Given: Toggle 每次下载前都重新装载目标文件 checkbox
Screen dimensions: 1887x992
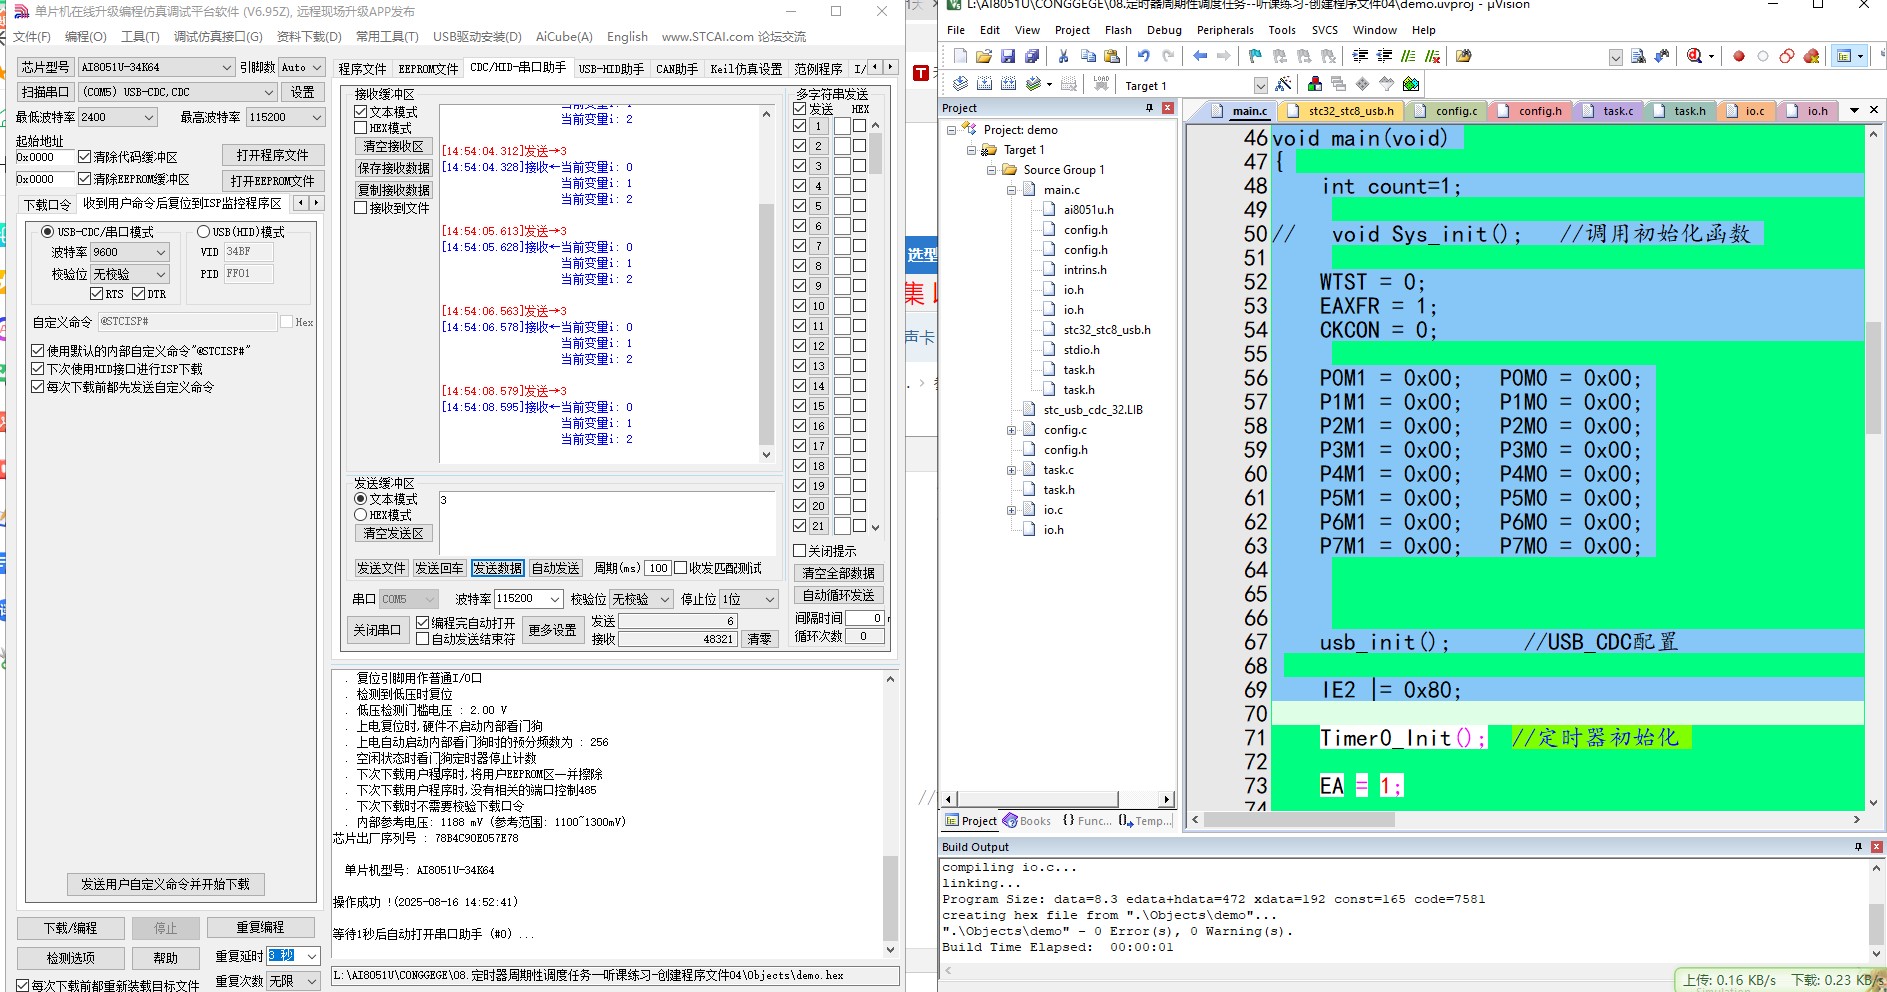Looking at the screenshot, I should [x=23, y=985].
